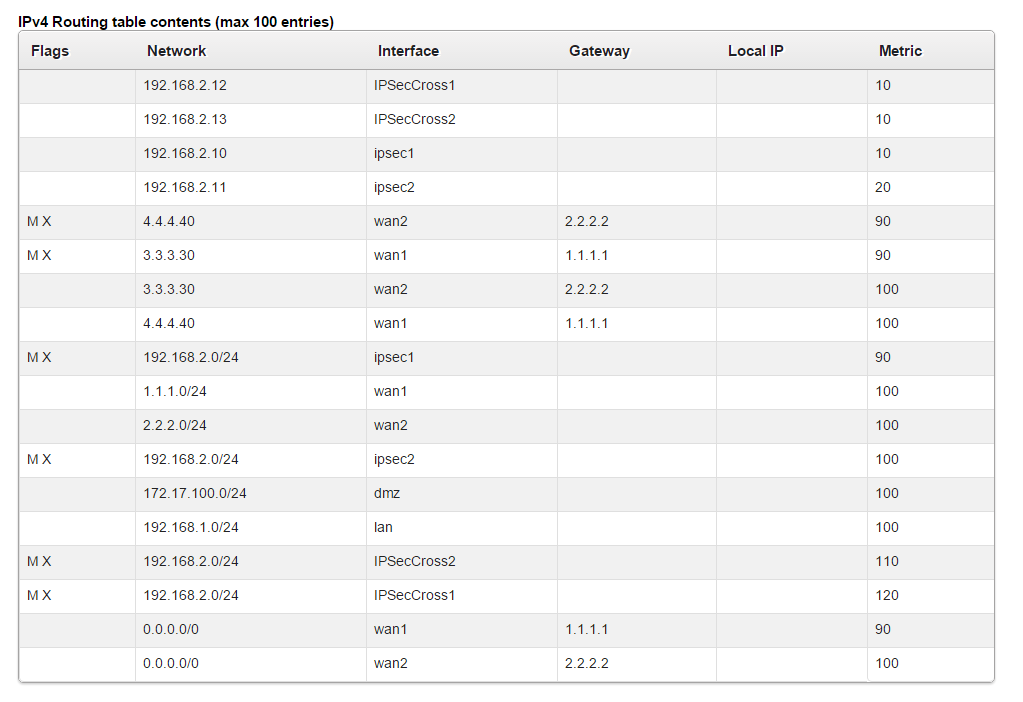Click the metric value 20
The image size is (1023, 702).
(883, 188)
